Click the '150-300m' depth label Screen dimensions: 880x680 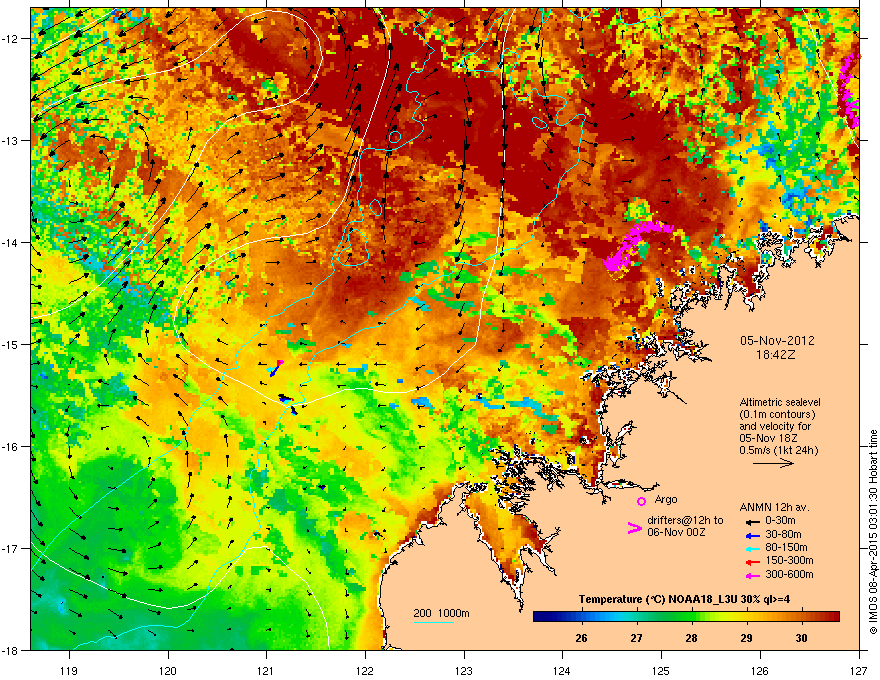(x=789, y=560)
